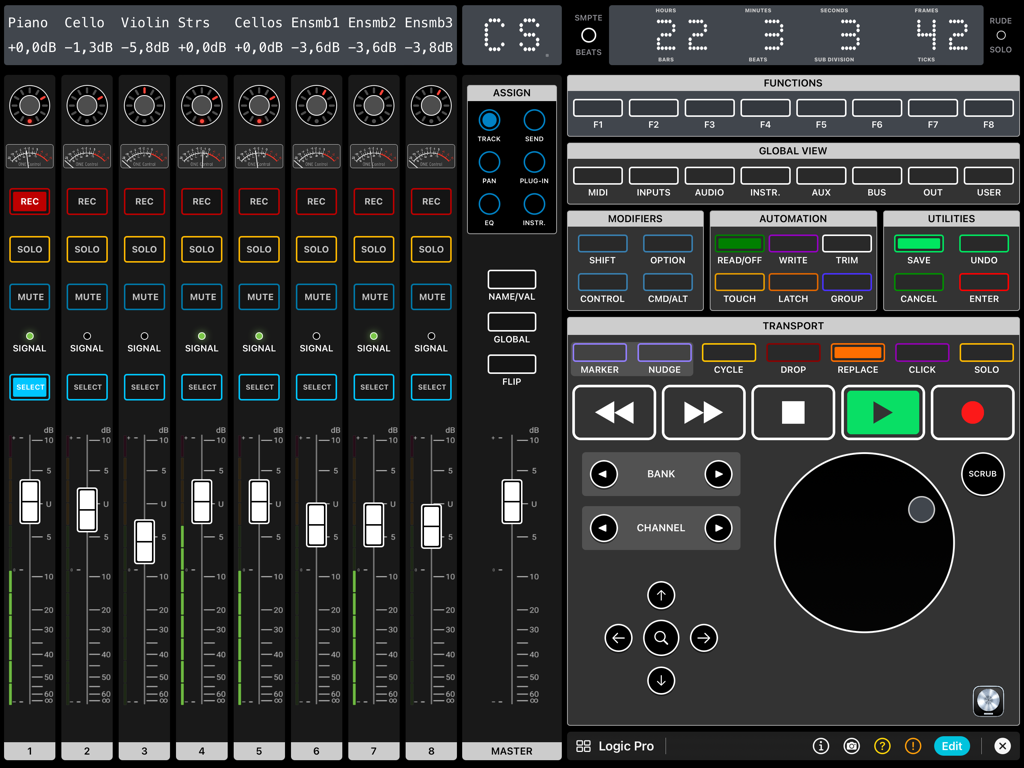Mute the Piano channel strip

(x=29, y=297)
